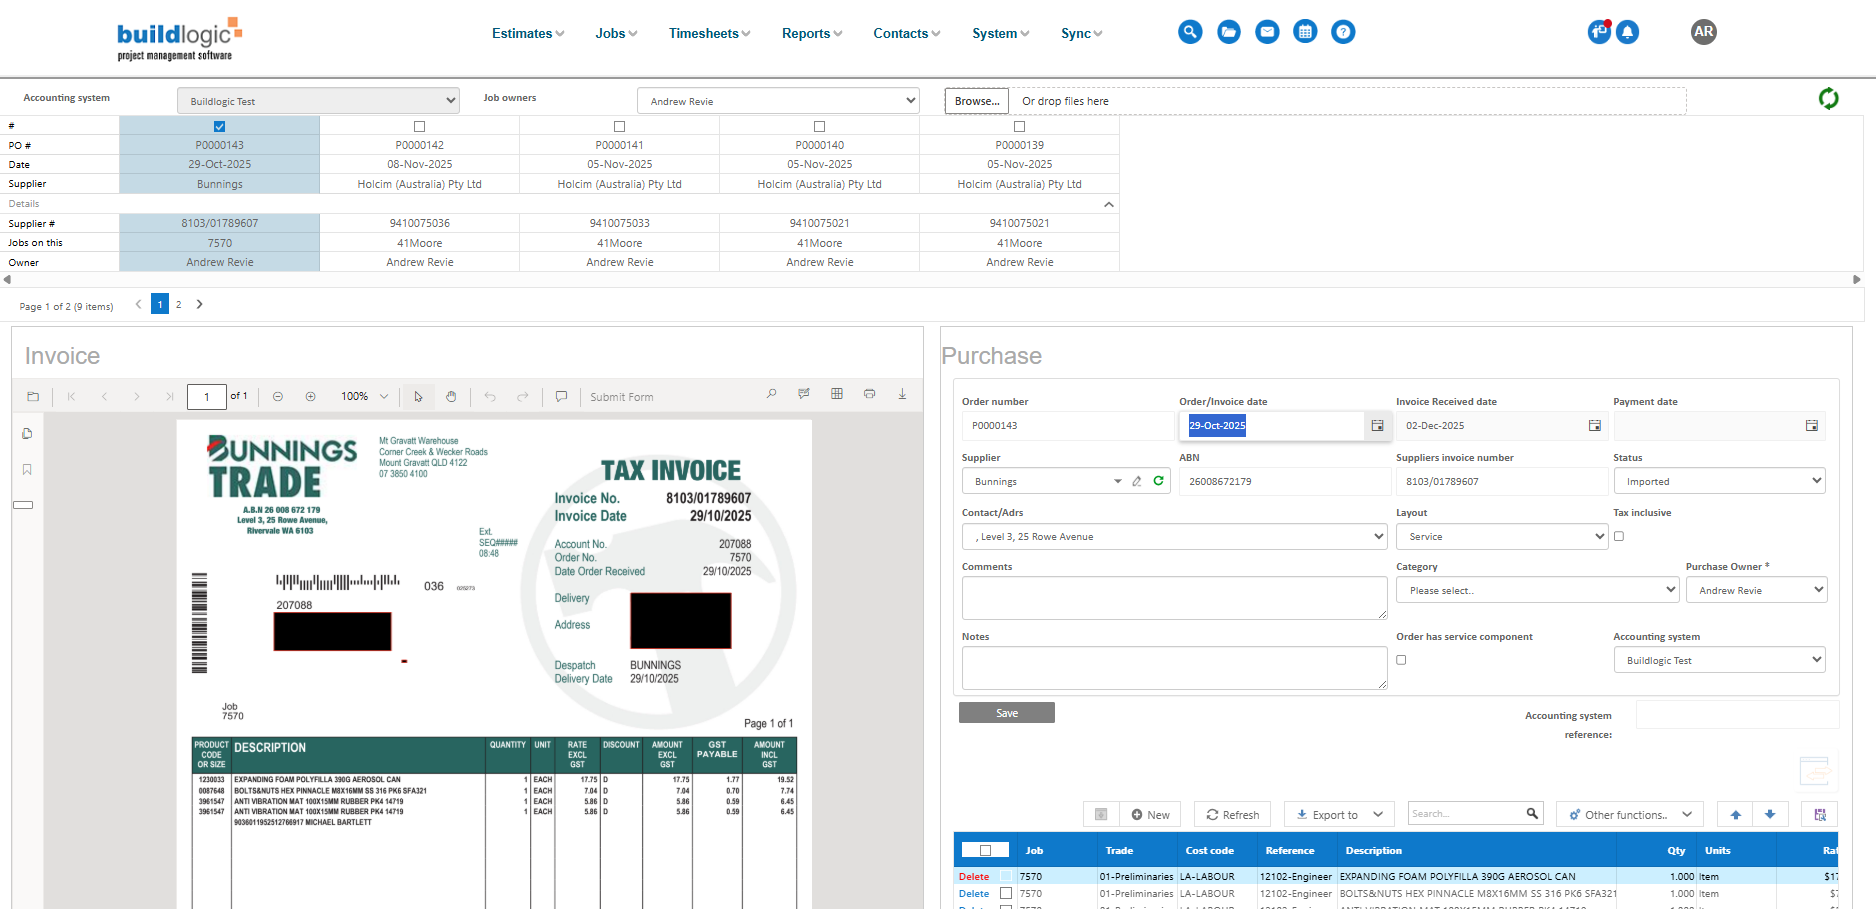Move line item up with blue arrow
The width and height of the screenshot is (1876, 909).
pos(1736,814)
